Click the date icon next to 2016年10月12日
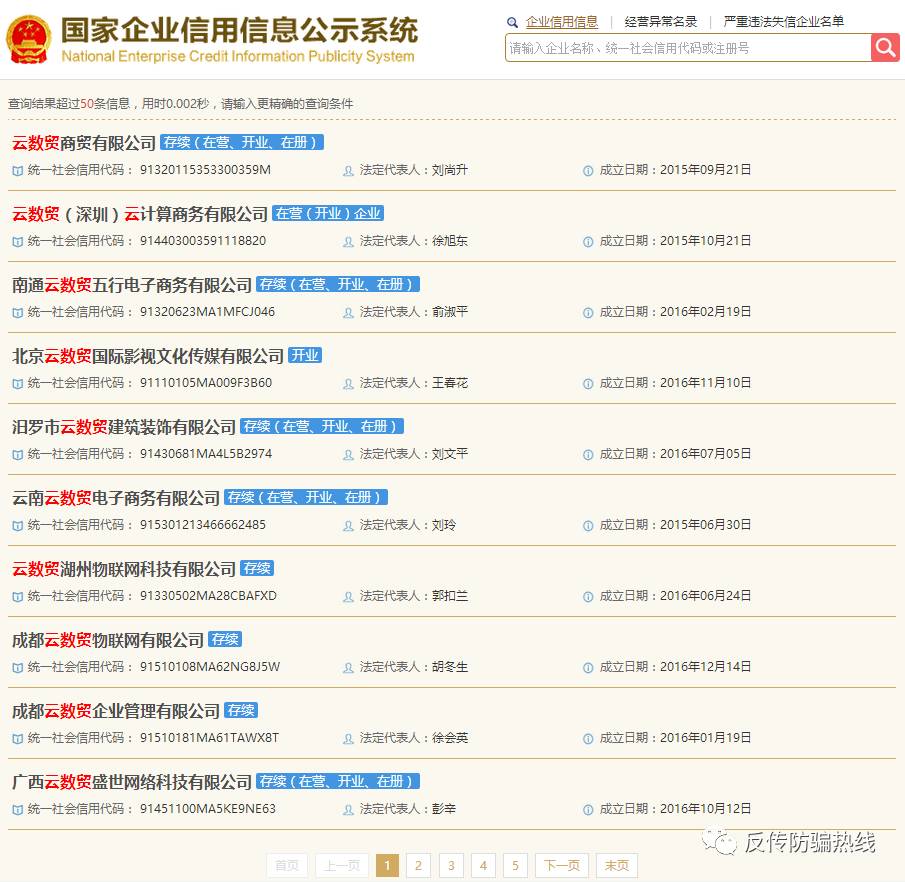Image resolution: width=905 pixels, height=882 pixels. [588, 810]
